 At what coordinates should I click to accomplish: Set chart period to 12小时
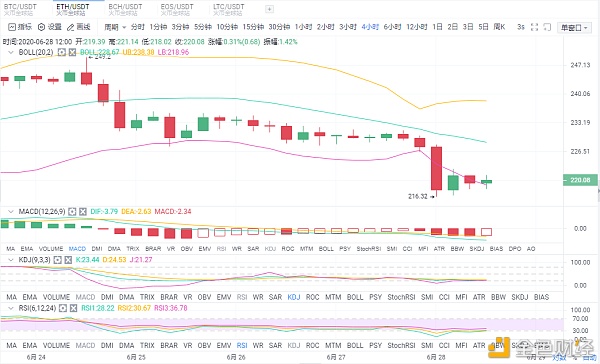click(x=417, y=27)
